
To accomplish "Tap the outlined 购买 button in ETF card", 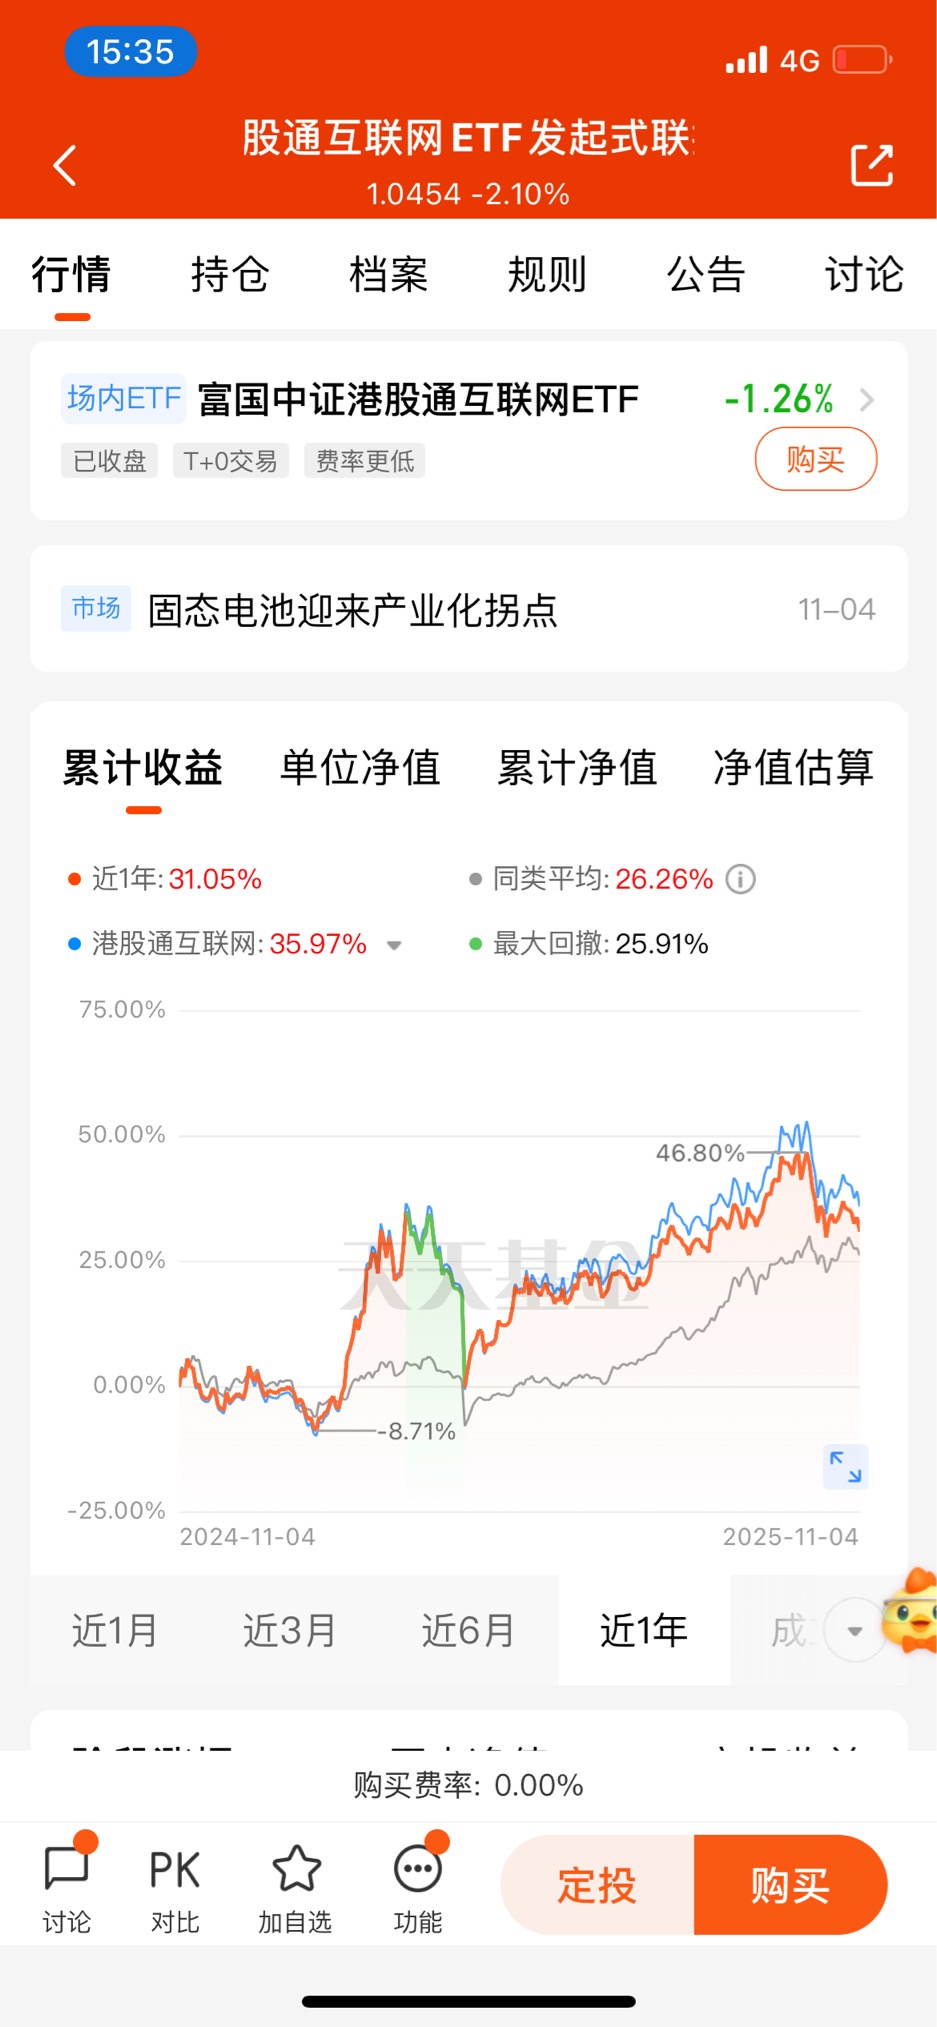I will pyautogui.click(x=816, y=459).
